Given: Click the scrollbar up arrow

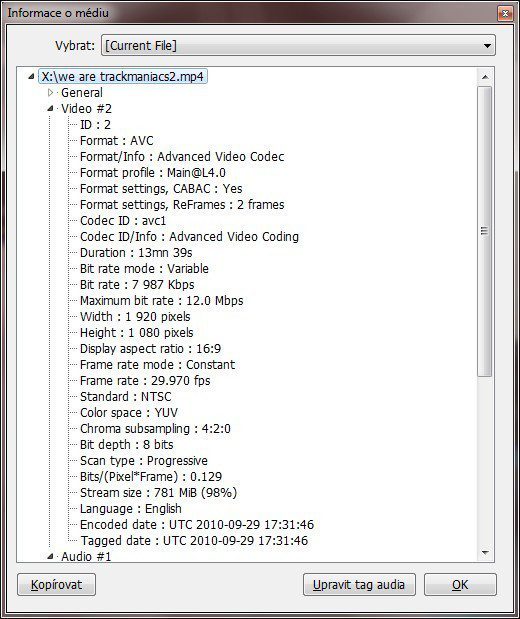Looking at the screenshot, I should (485, 77).
